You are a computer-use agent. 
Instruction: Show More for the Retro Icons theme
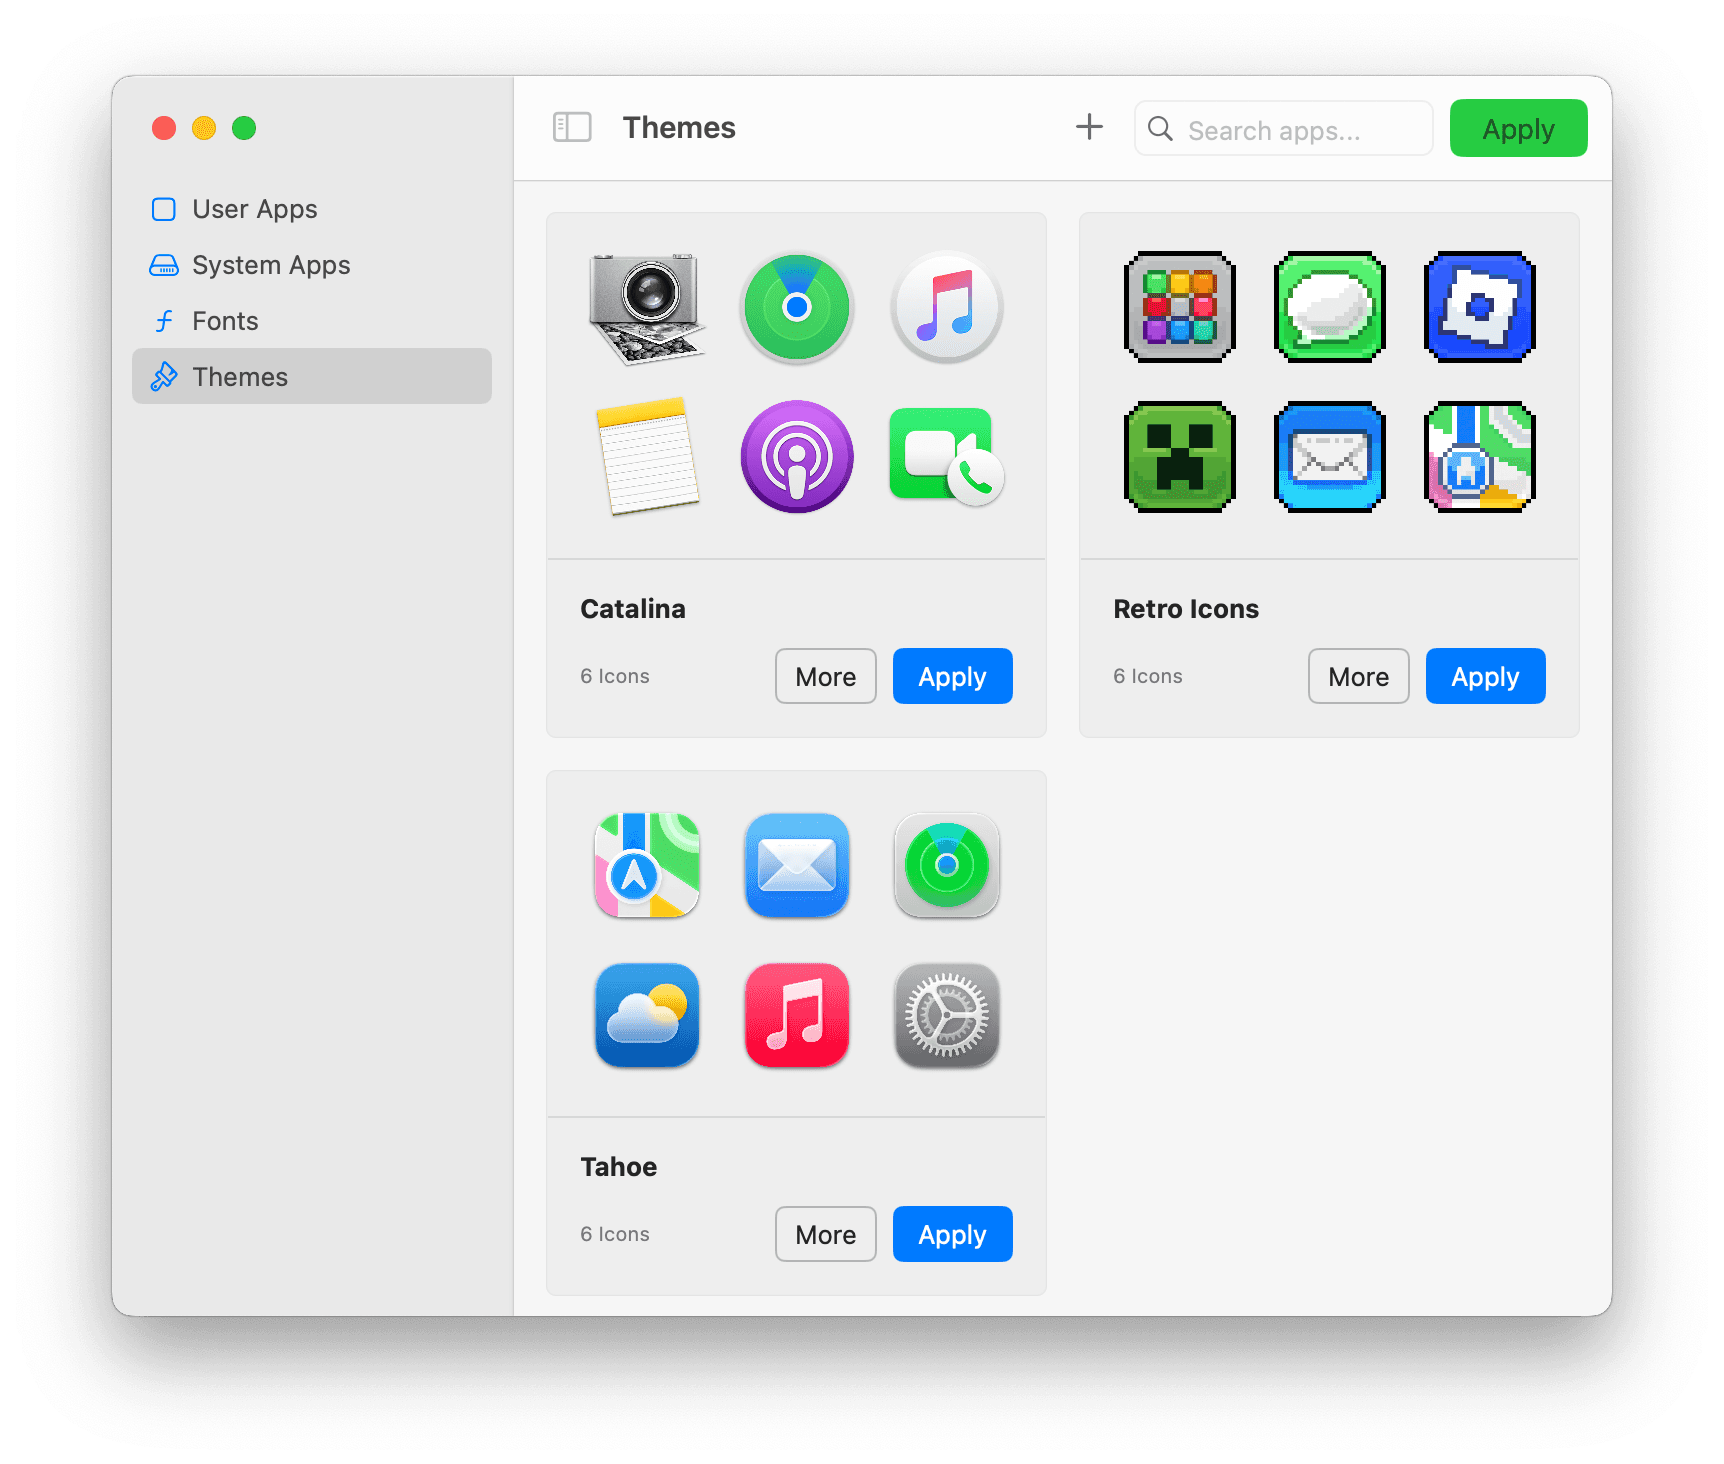[x=1359, y=676]
